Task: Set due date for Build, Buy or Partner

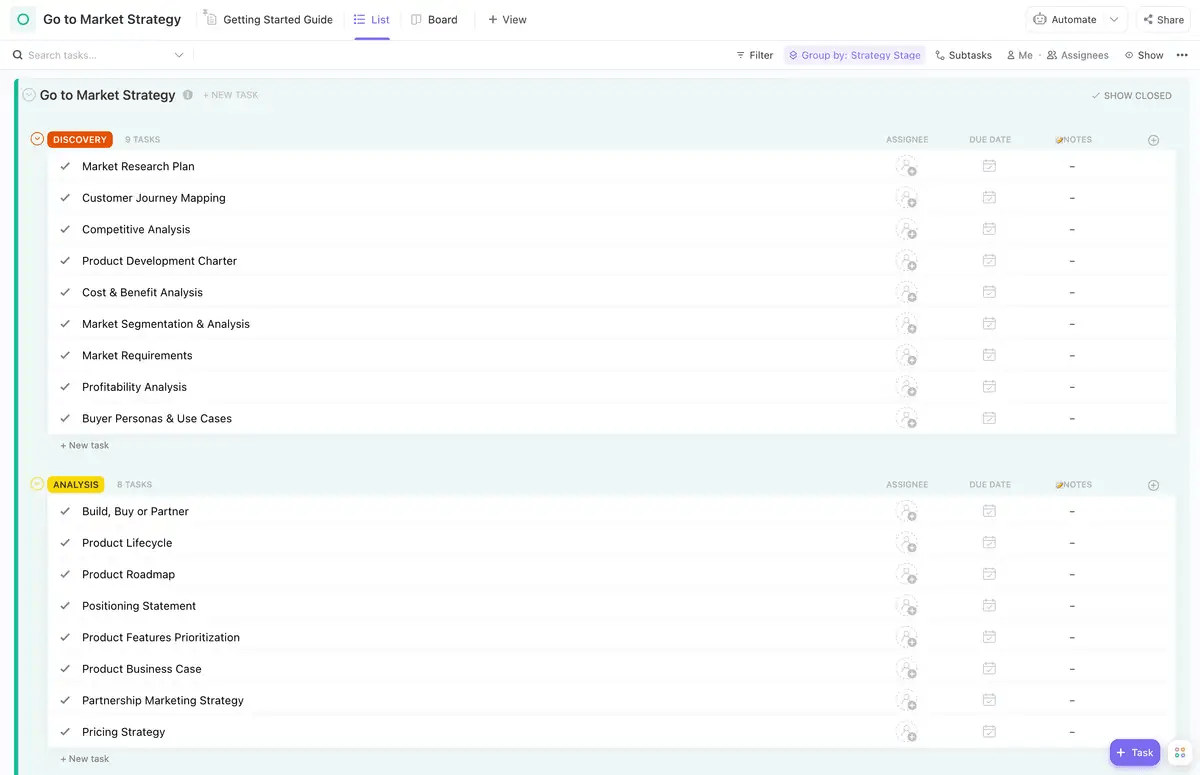Action: click(989, 511)
